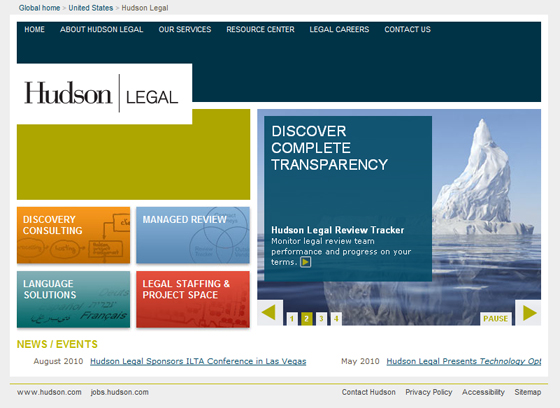The width and height of the screenshot is (560, 408).
Task: Pause the slideshow
Action: 495,318
